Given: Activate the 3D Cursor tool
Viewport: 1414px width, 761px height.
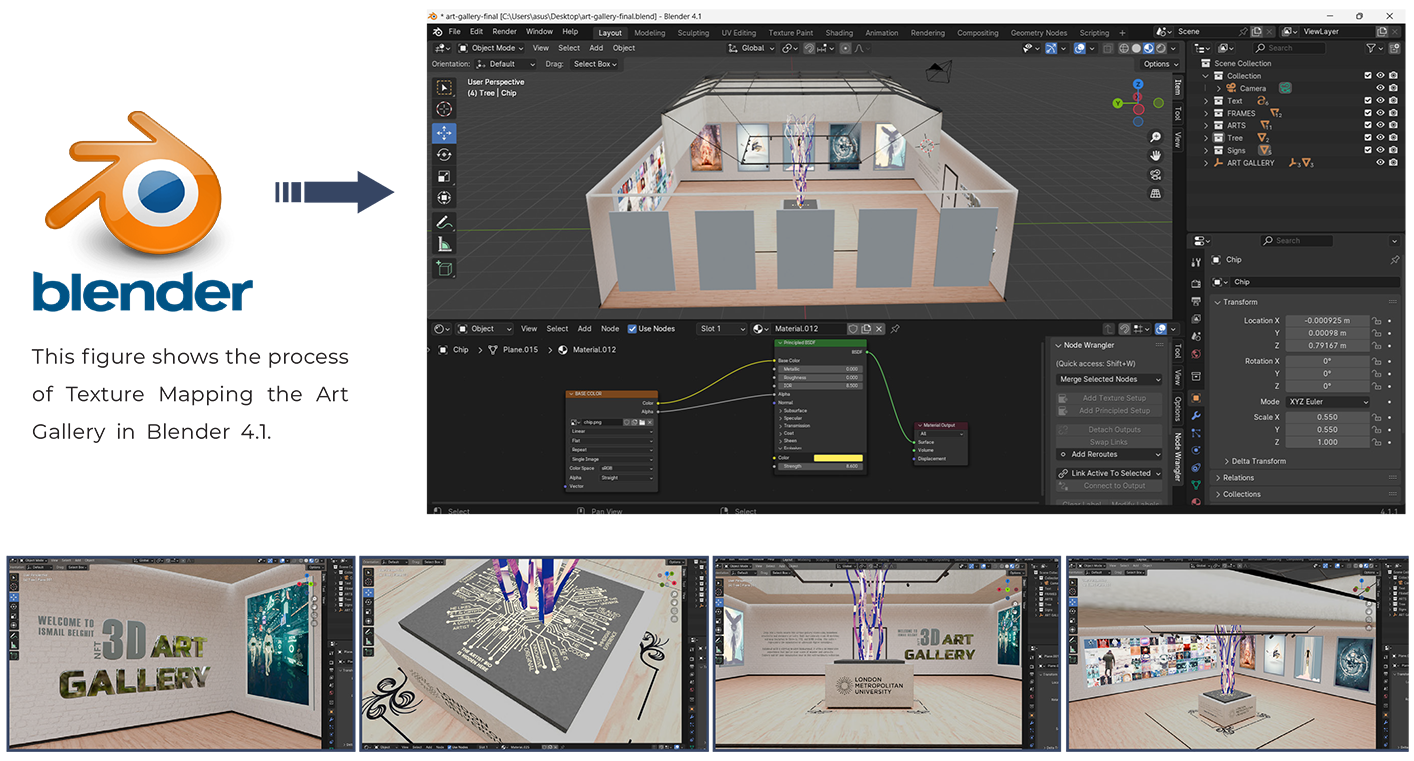Looking at the screenshot, I should (444, 109).
